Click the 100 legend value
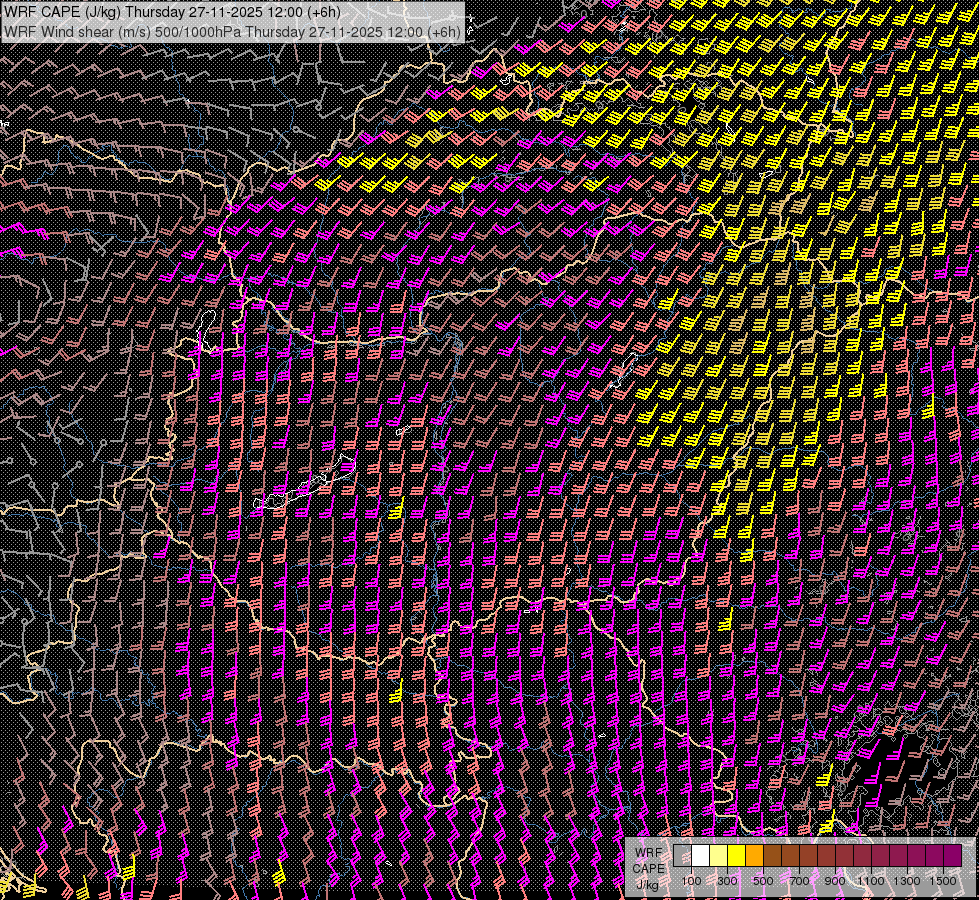 coord(691,881)
